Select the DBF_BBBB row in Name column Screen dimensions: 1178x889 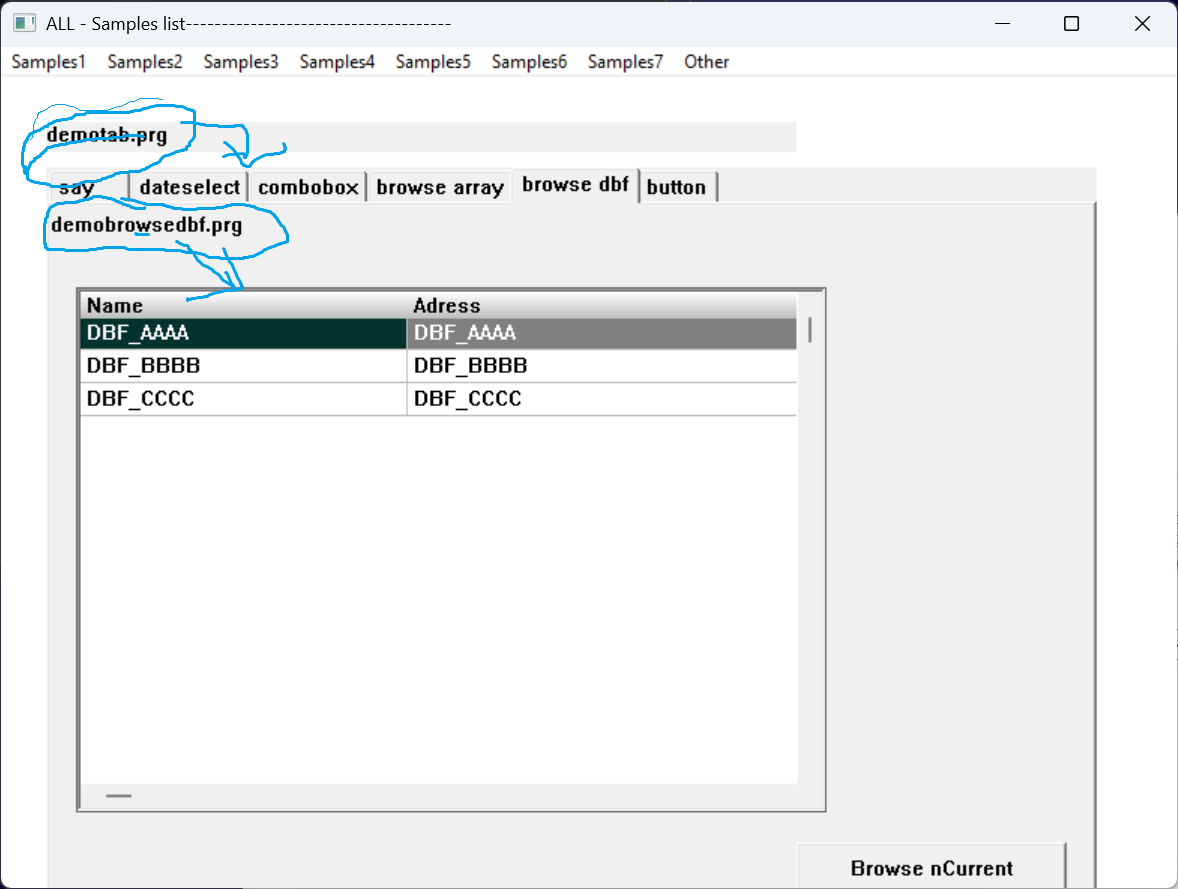coord(243,366)
